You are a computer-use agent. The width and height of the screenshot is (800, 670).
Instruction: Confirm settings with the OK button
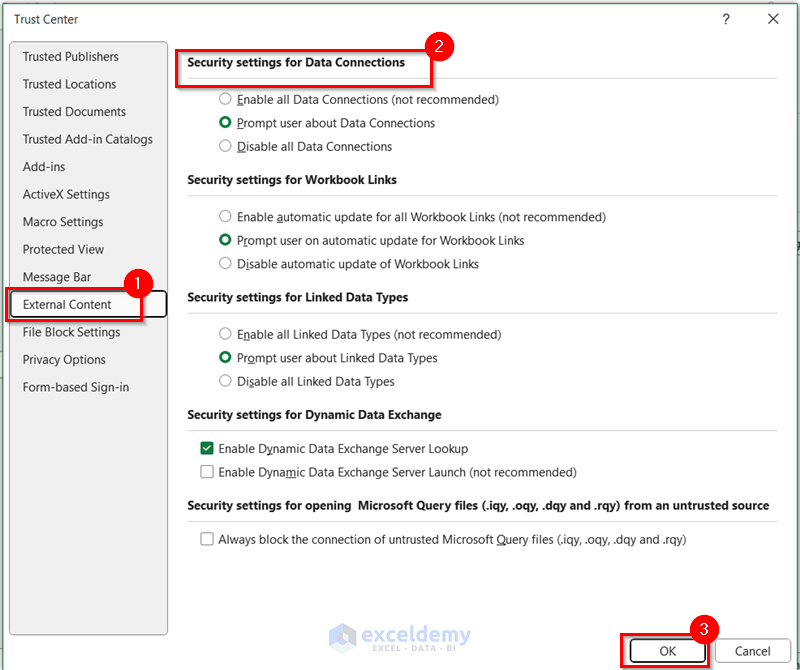[665, 650]
